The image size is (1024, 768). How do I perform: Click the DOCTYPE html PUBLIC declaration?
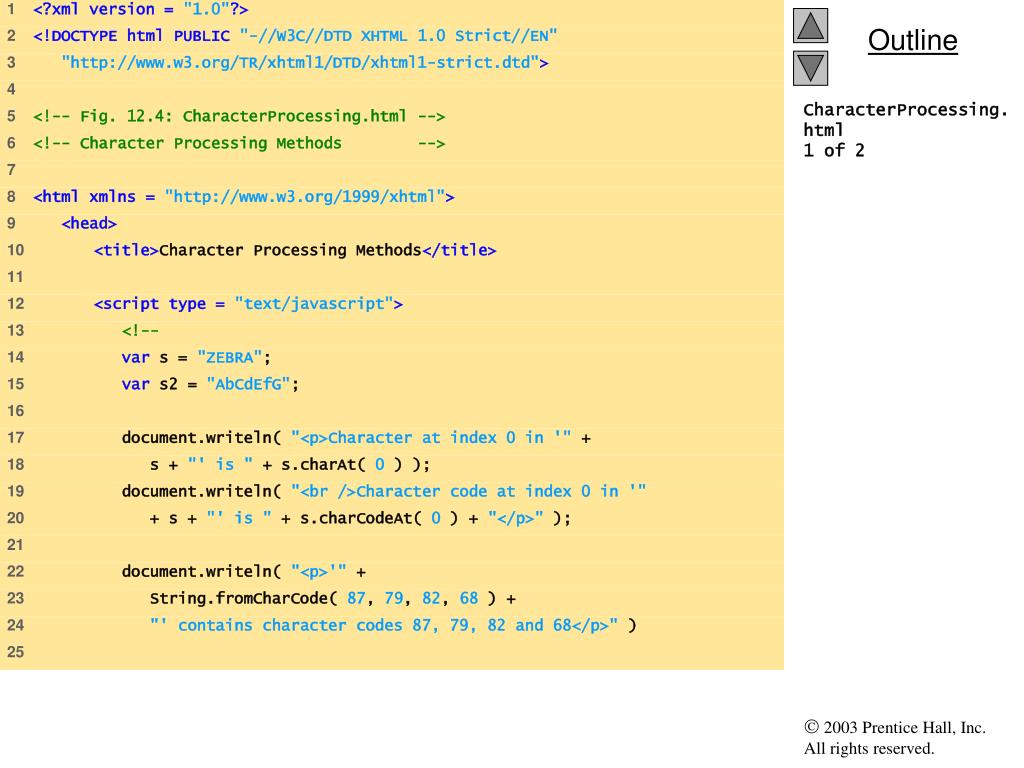(295, 35)
